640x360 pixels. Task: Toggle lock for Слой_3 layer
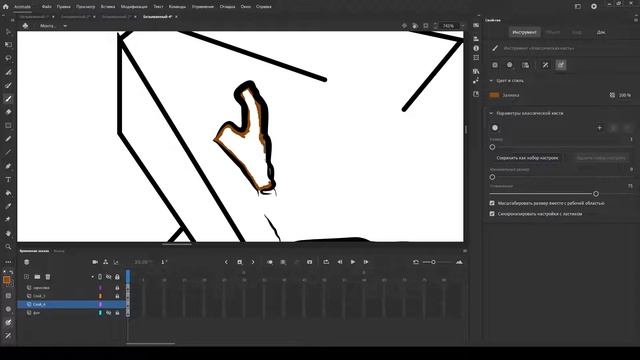click(117, 296)
